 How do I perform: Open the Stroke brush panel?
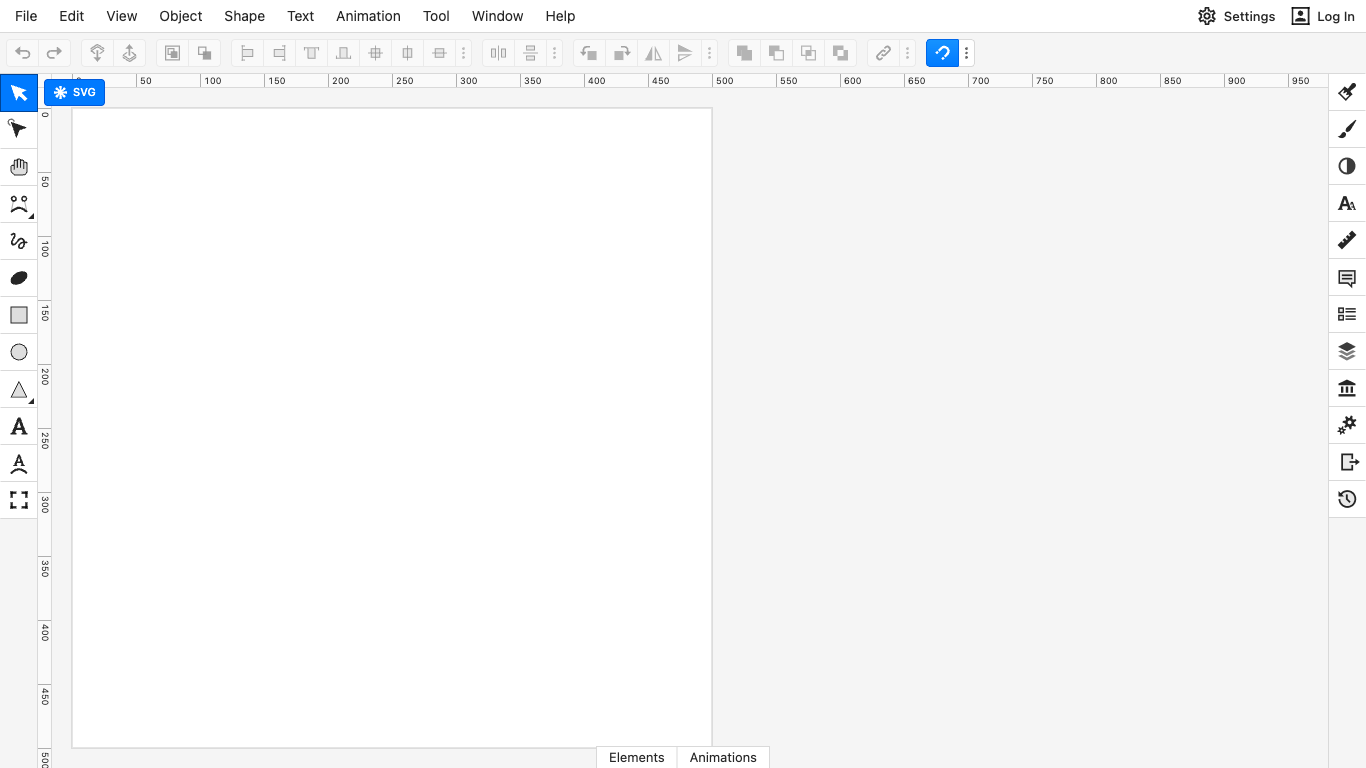point(1347,129)
